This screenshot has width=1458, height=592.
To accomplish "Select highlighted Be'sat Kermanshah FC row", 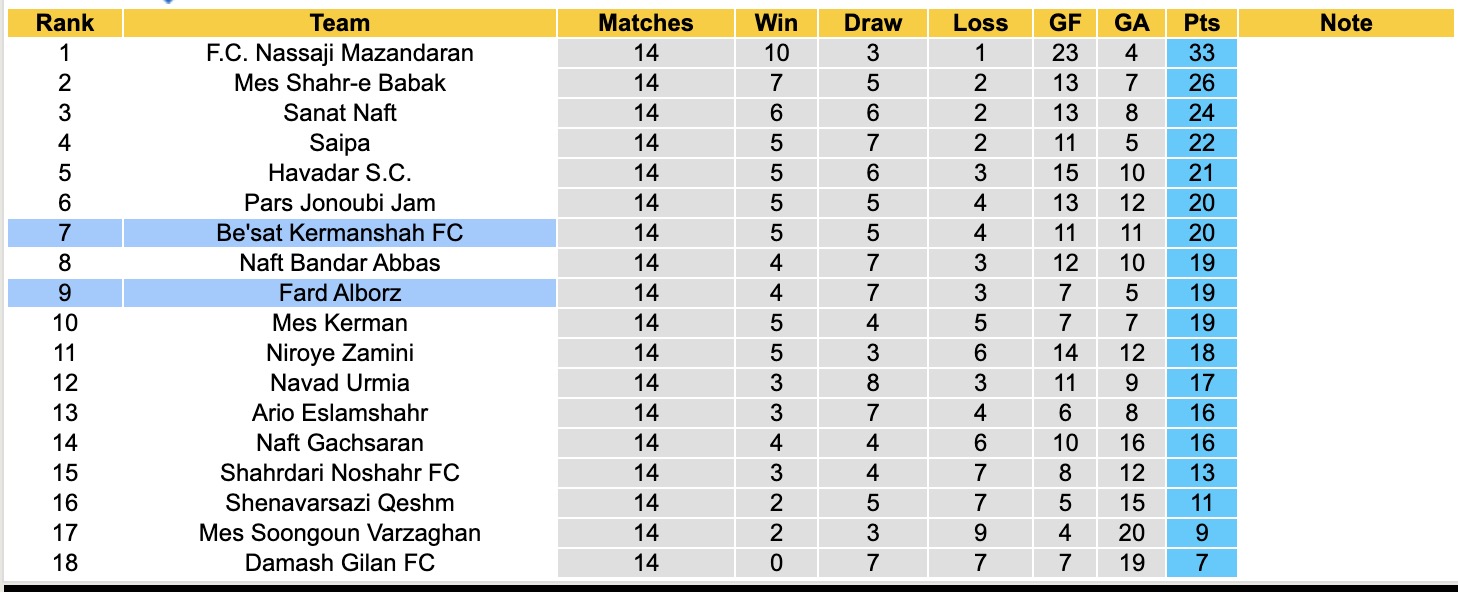I will [x=340, y=233].
